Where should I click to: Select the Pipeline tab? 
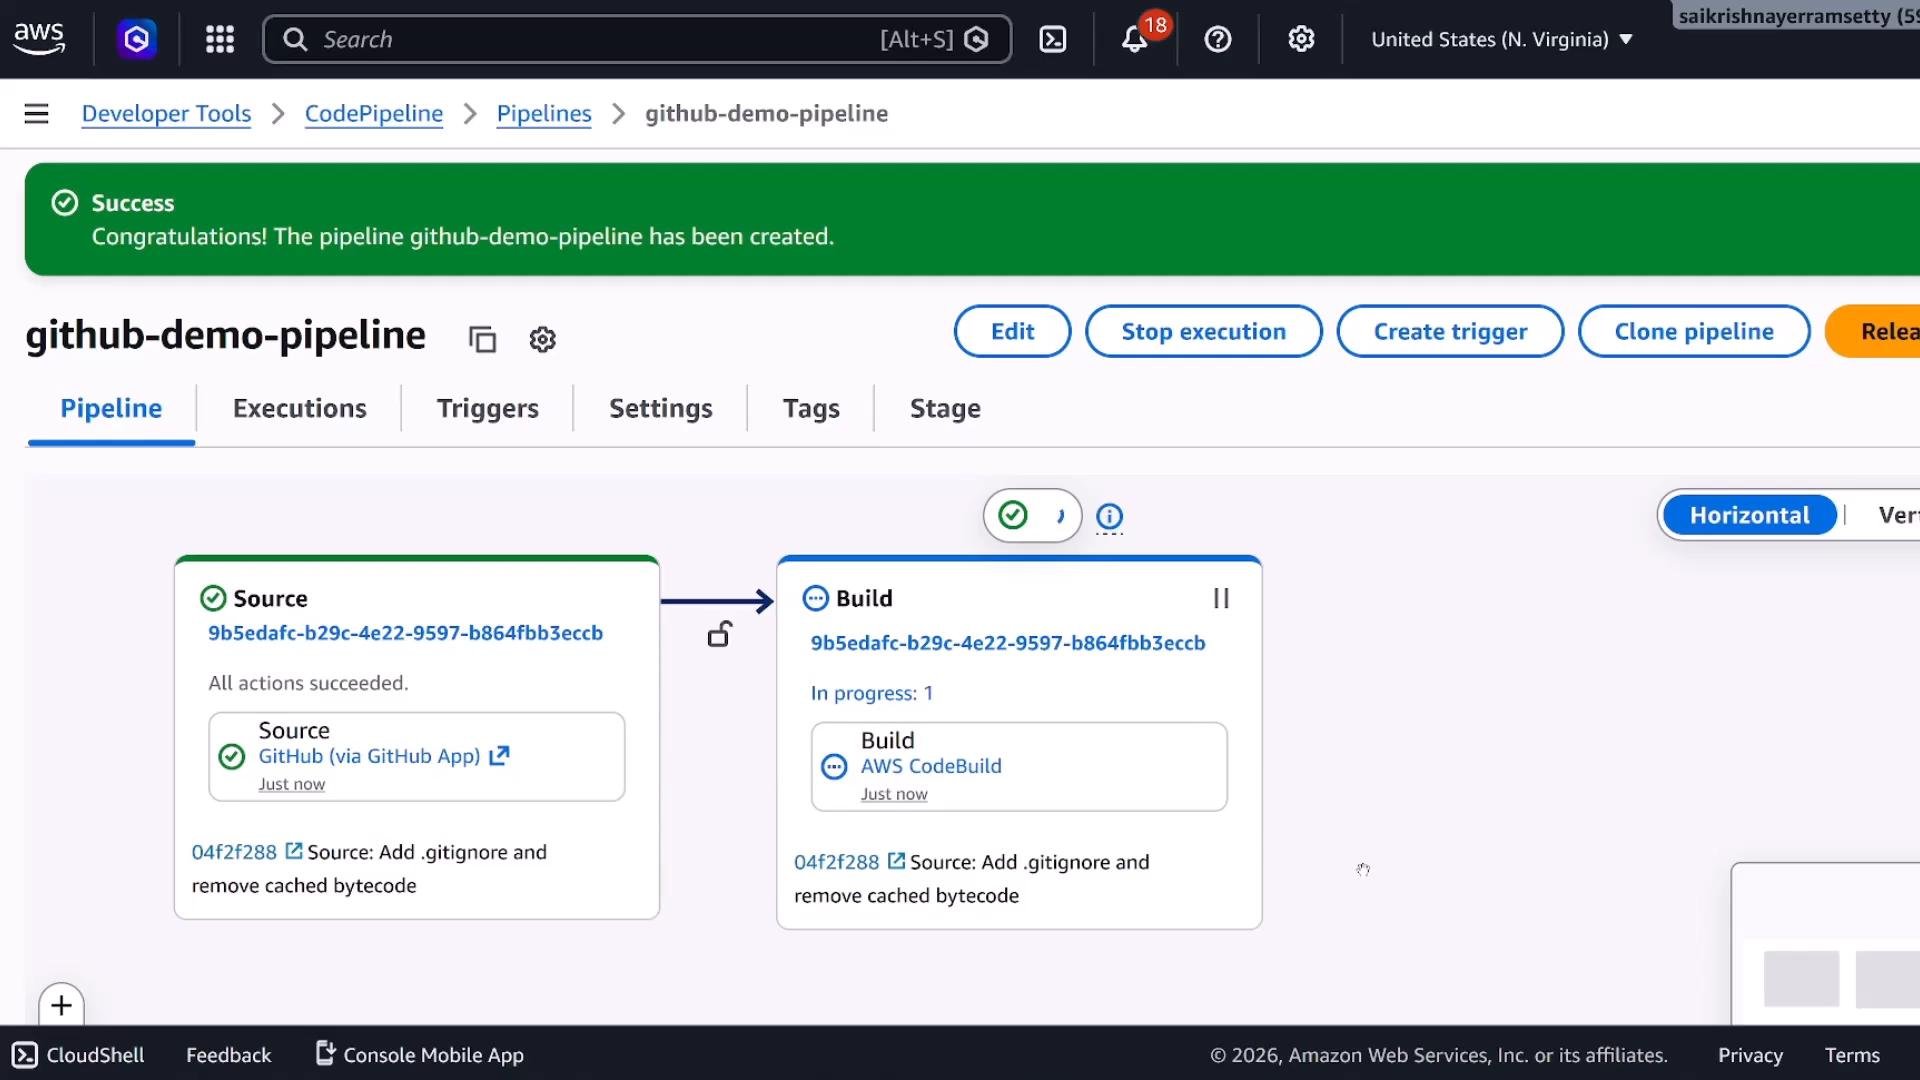[111, 408]
